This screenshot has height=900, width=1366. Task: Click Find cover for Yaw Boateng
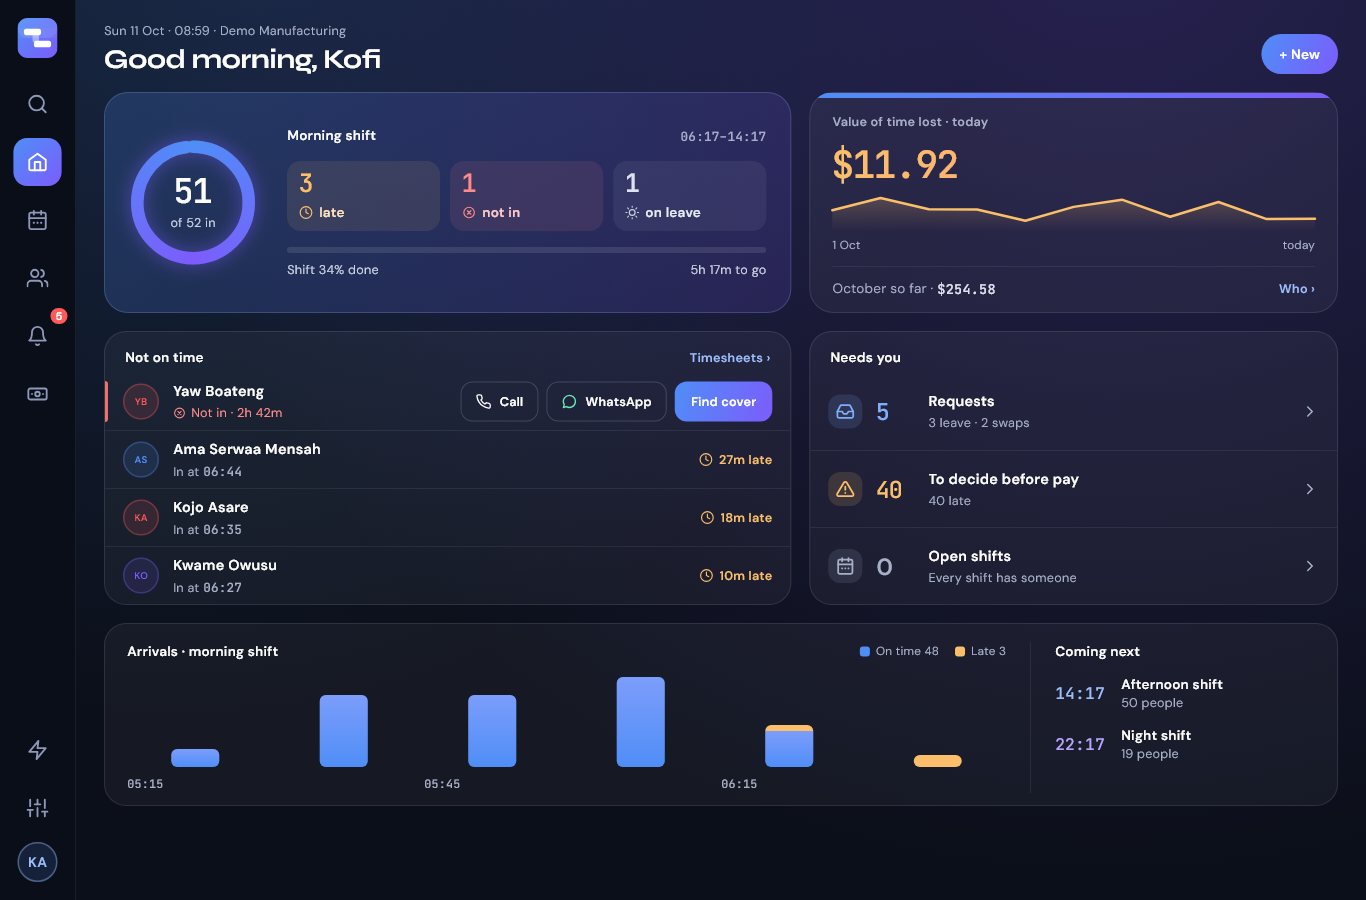pyautogui.click(x=723, y=402)
